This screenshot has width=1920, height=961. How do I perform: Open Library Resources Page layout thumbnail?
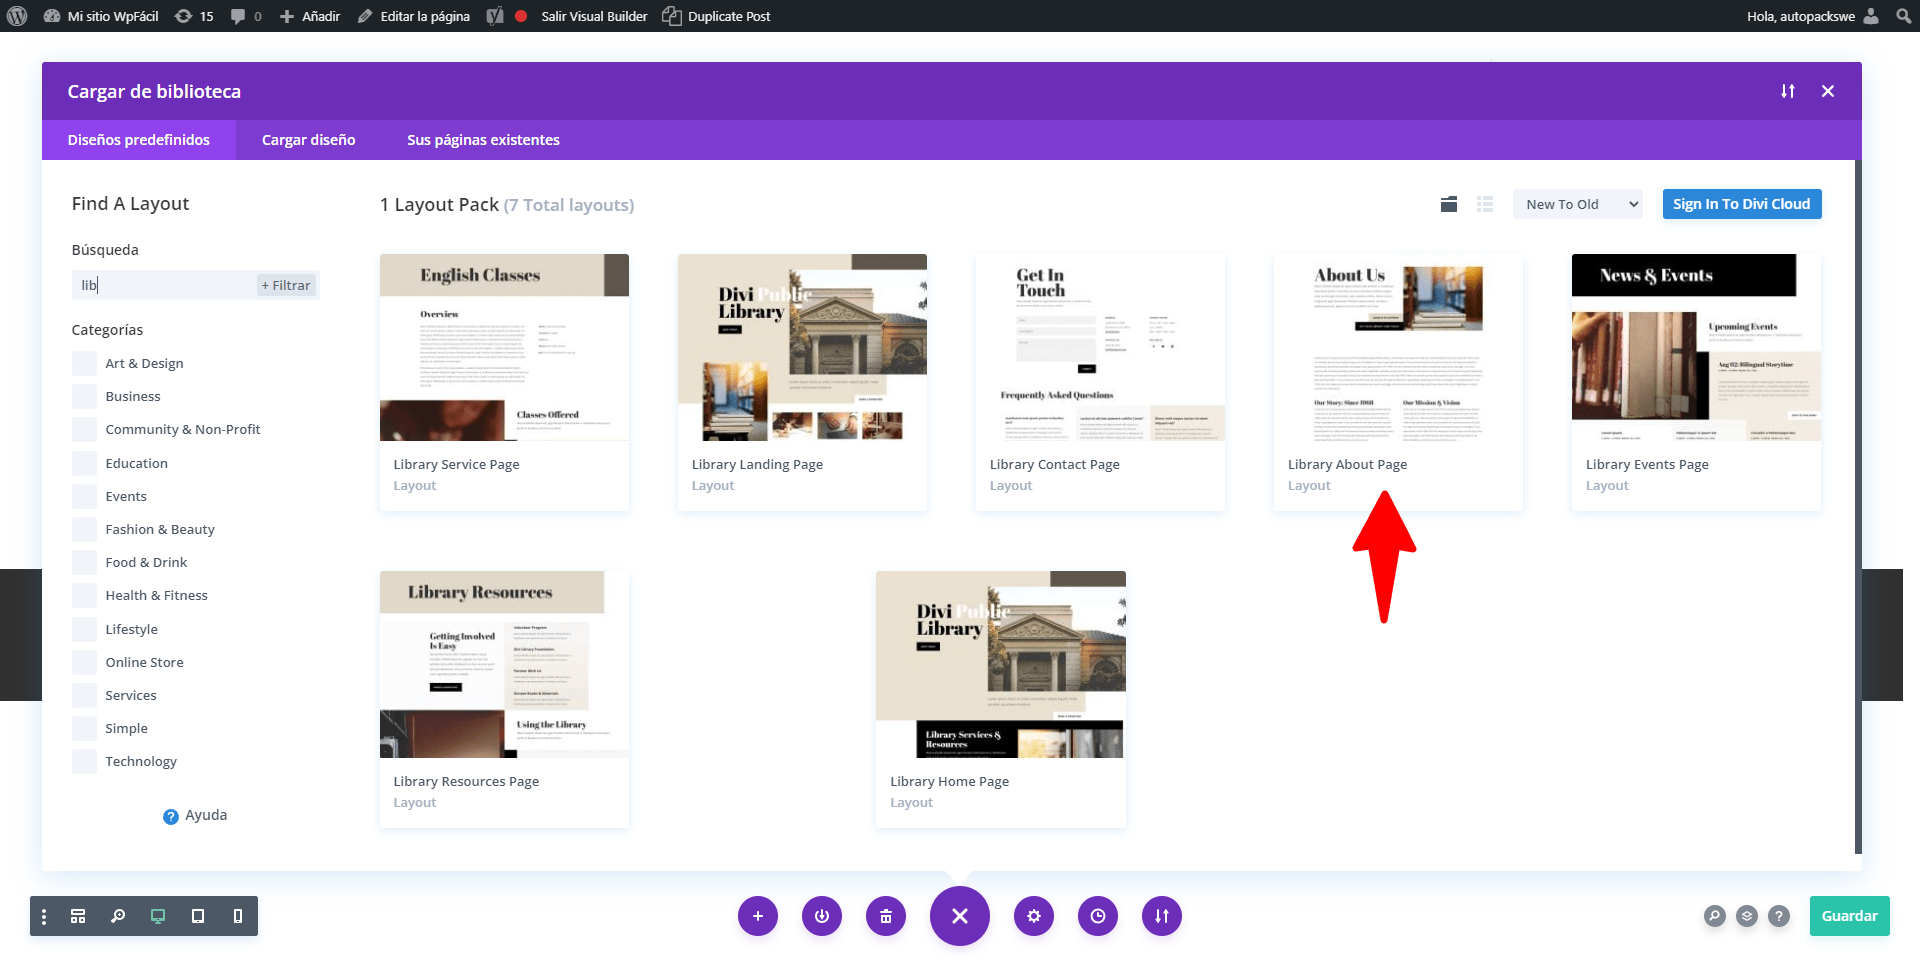[x=504, y=664]
